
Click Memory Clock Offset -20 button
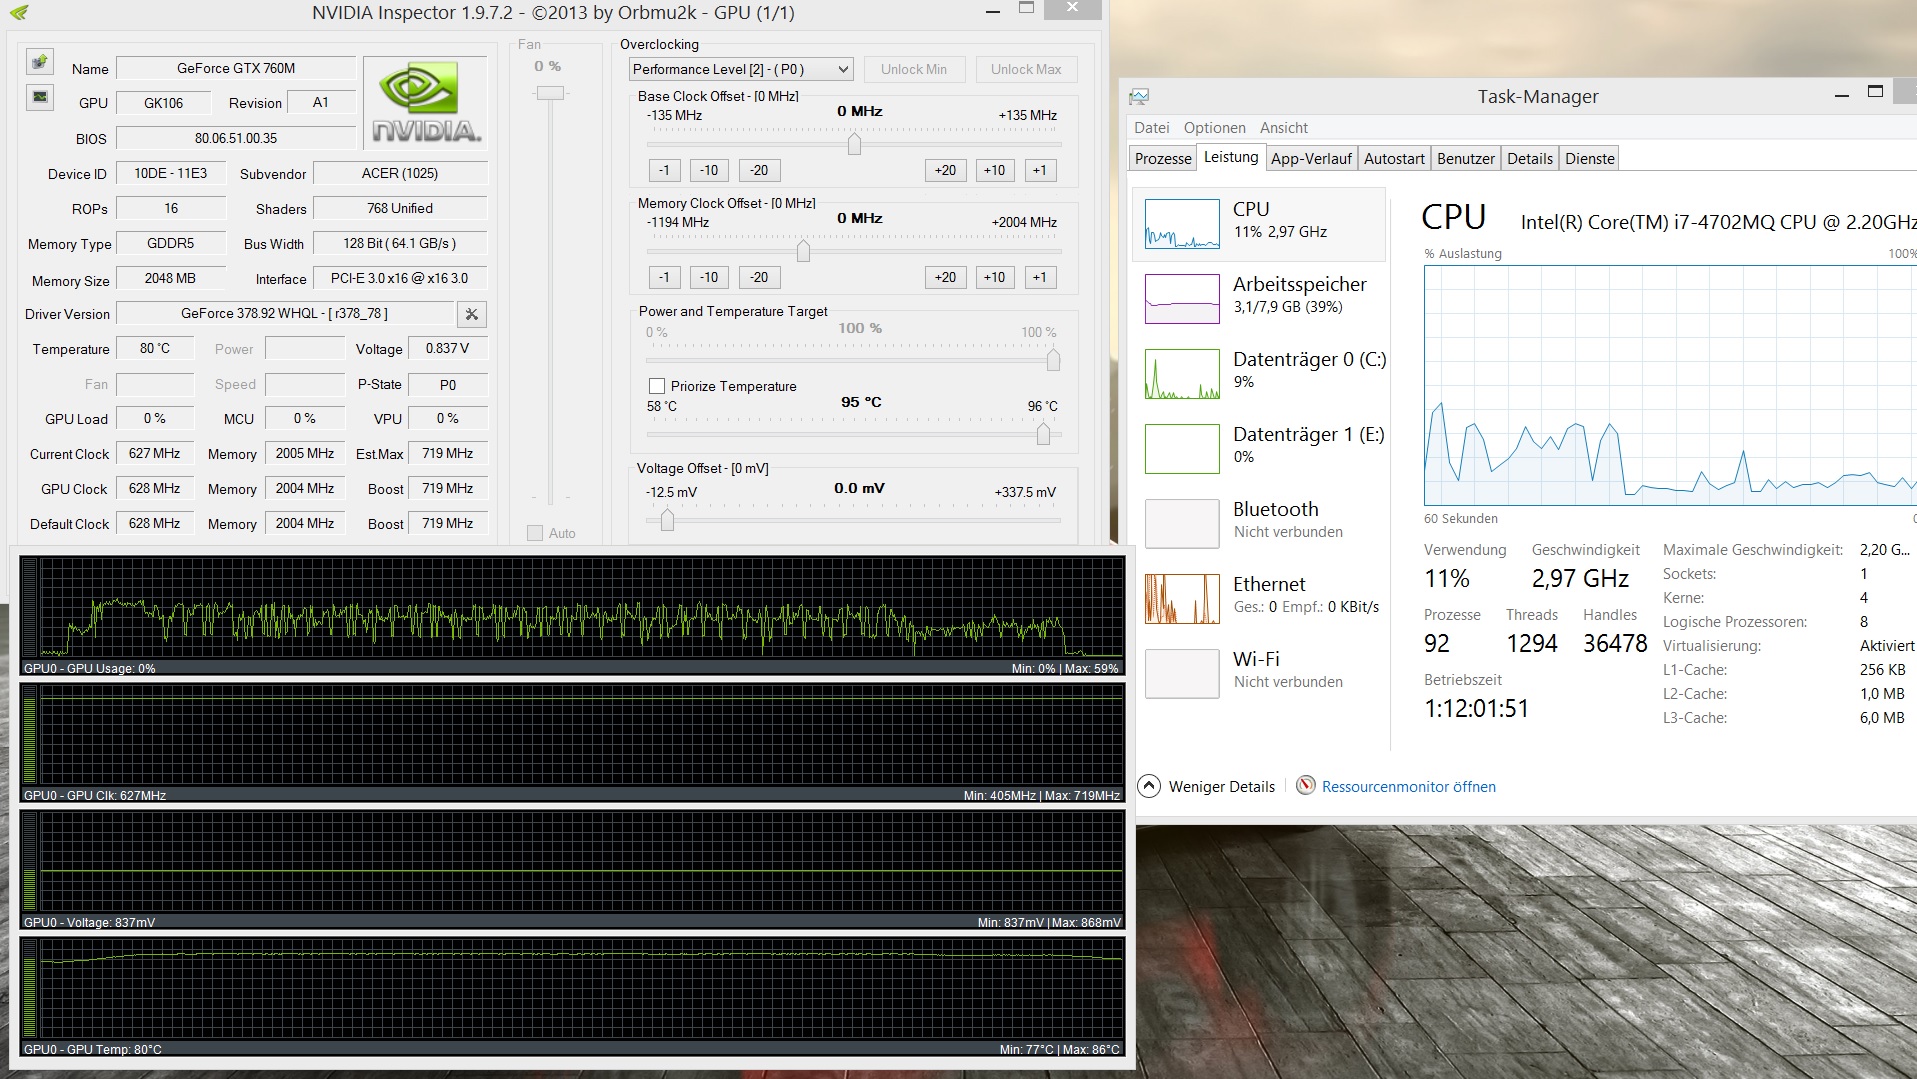(x=759, y=277)
